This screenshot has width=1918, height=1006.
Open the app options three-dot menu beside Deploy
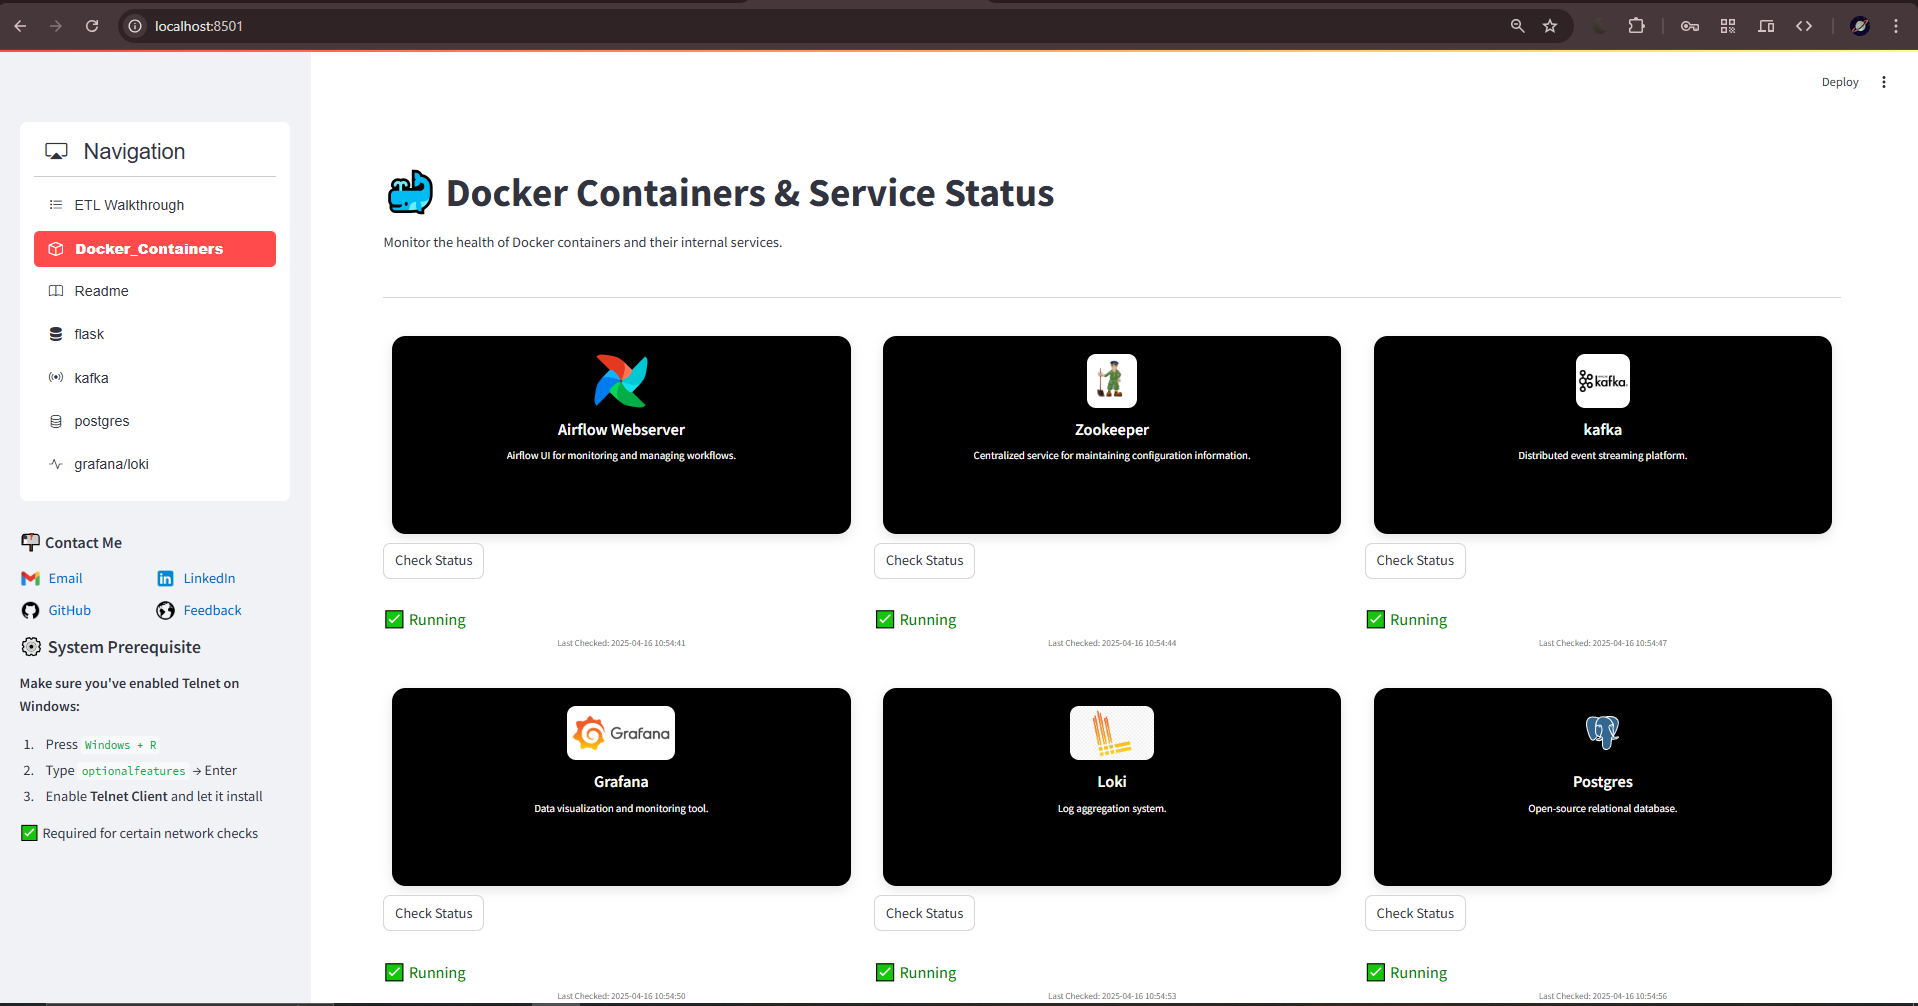1884,82
